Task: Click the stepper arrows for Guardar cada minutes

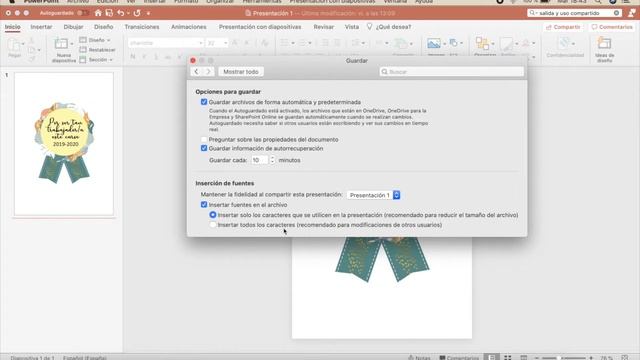Action: [x=272, y=160]
